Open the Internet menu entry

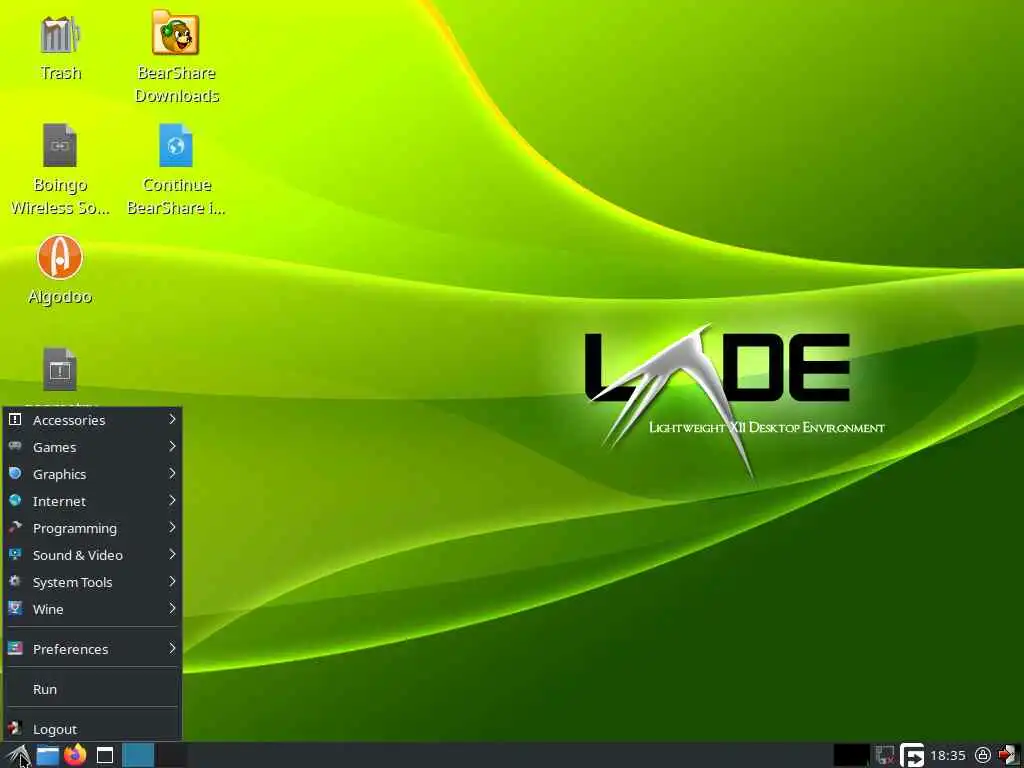pyautogui.click(x=92, y=501)
